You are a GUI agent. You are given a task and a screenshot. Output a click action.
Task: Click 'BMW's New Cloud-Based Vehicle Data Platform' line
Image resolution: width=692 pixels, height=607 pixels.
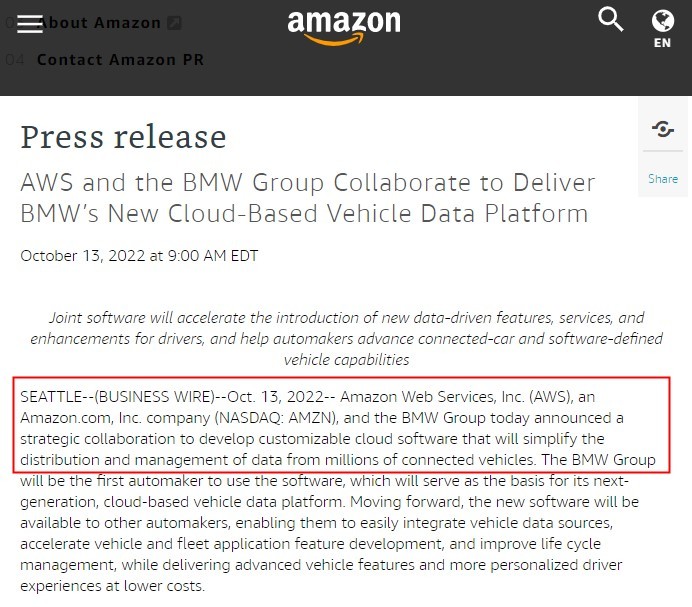pos(305,214)
